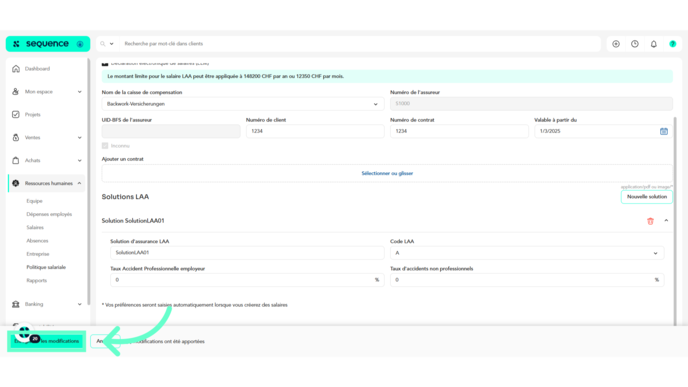Open Absences submenu item
Viewport: 688px width, 387px height.
[x=37, y=240]
